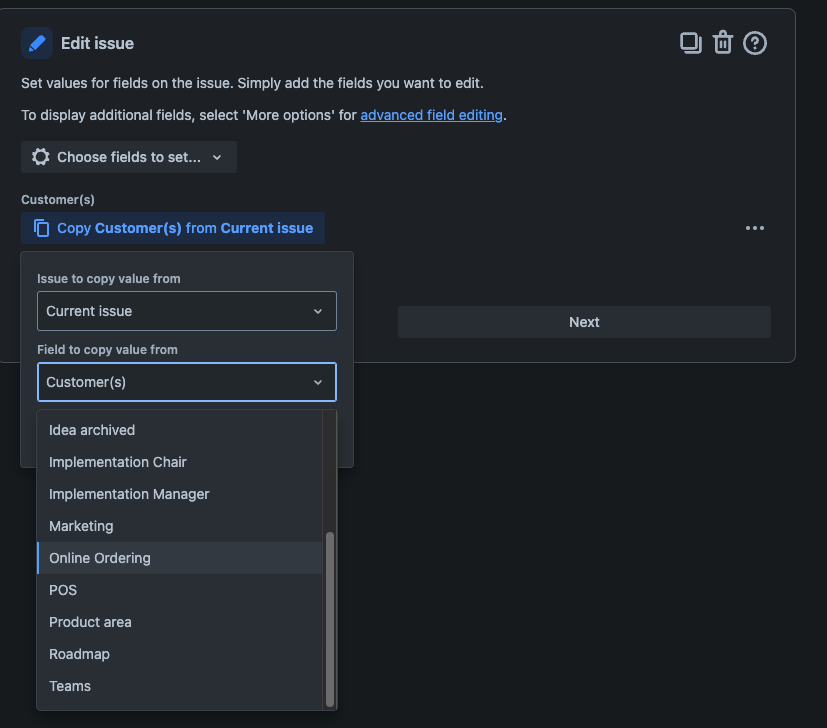Open the advanced field editing link
Image resolution: width=827 pixels, height=728 pixels.
[431, 115]
